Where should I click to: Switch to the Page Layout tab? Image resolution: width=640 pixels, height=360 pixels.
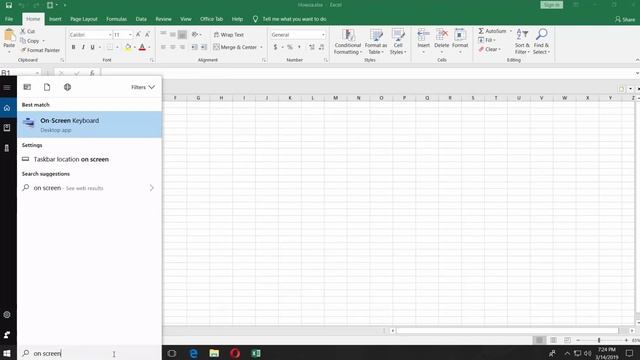(84, 19)
